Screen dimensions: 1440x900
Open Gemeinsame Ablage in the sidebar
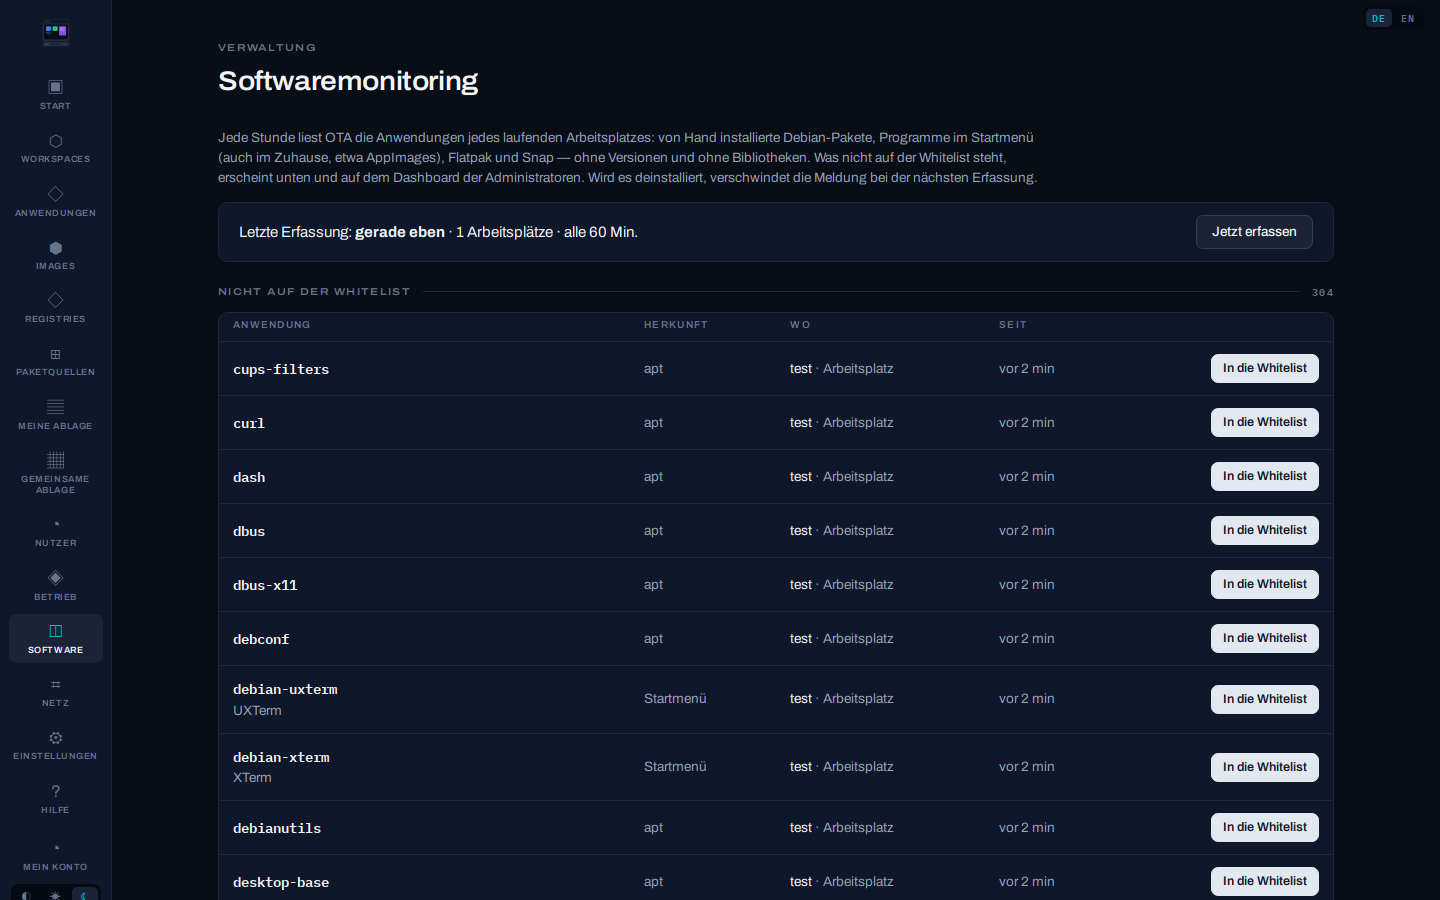(56, 473)
